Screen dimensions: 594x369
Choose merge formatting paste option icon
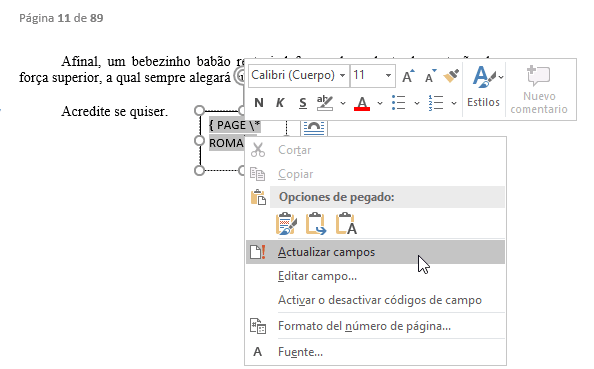pyautogui.click(x=316, y=224)
